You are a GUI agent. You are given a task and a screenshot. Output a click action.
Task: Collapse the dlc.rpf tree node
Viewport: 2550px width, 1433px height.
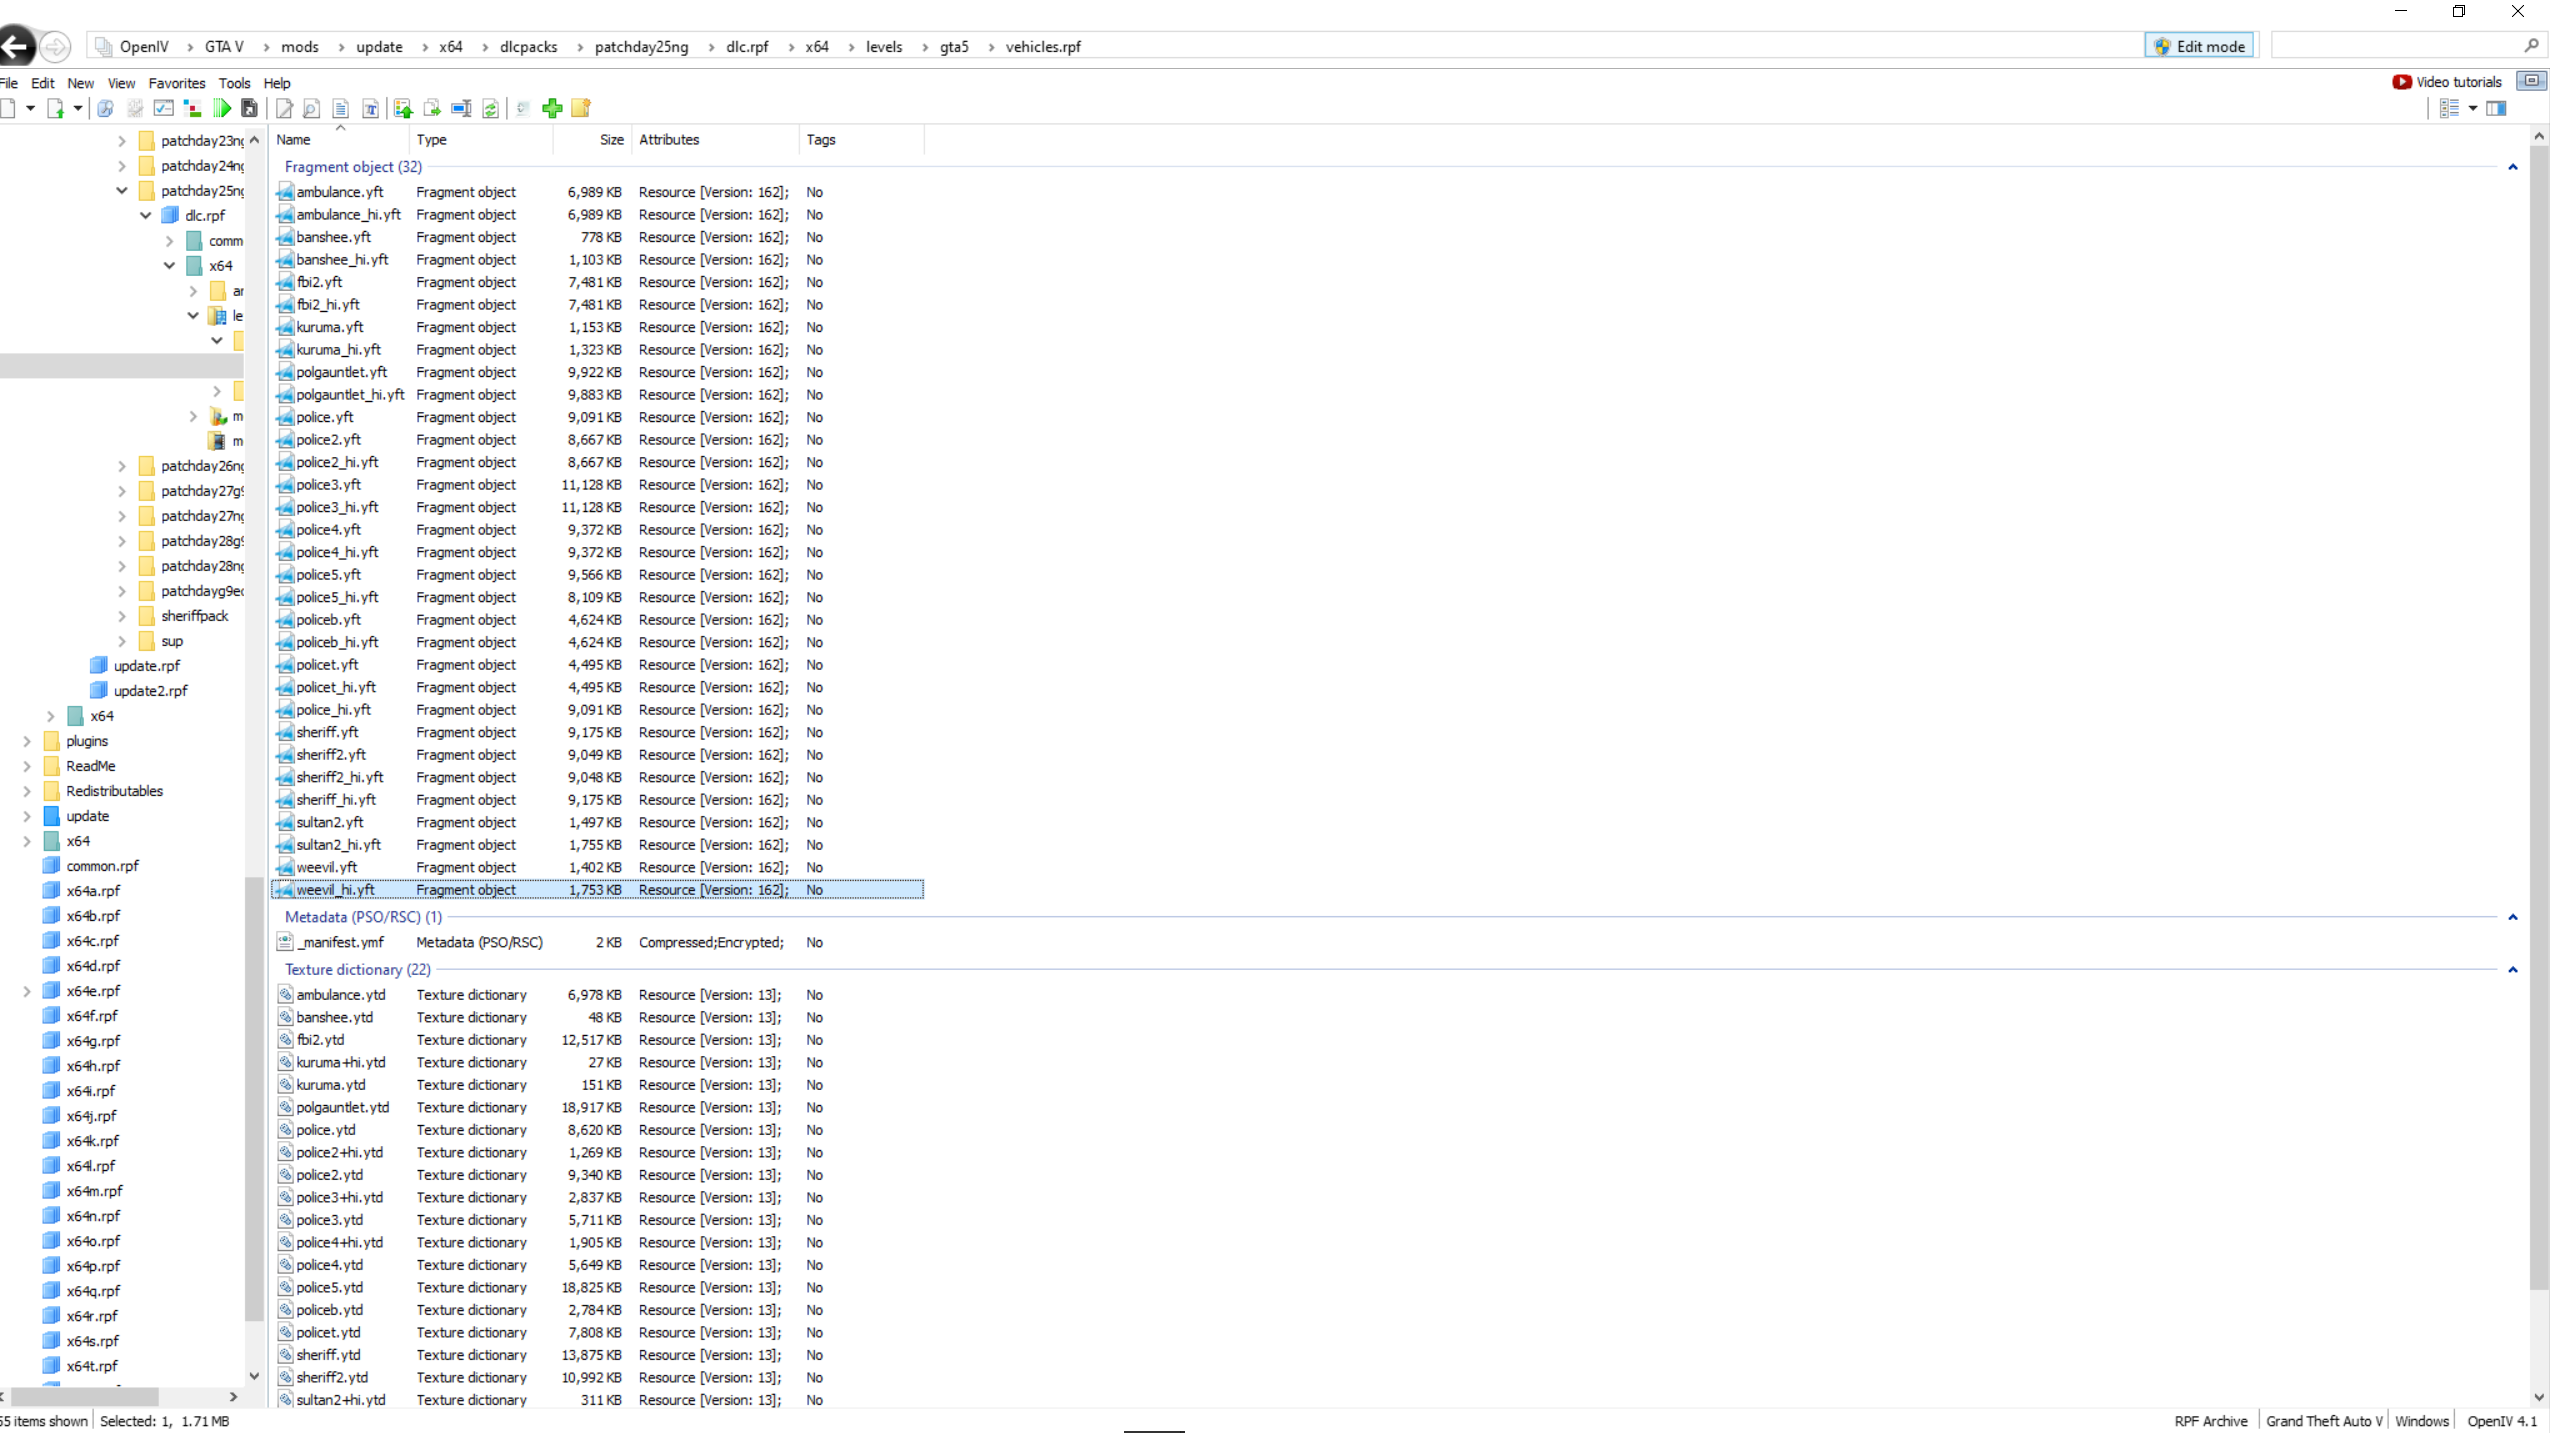146,215
